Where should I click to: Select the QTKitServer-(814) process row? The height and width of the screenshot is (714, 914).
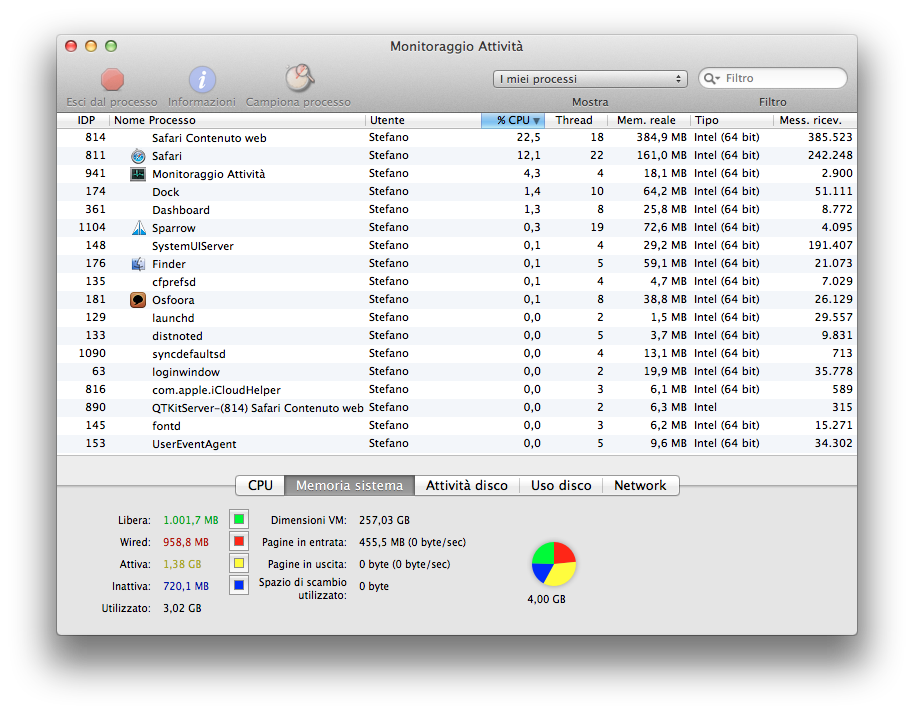click(457, 407)
